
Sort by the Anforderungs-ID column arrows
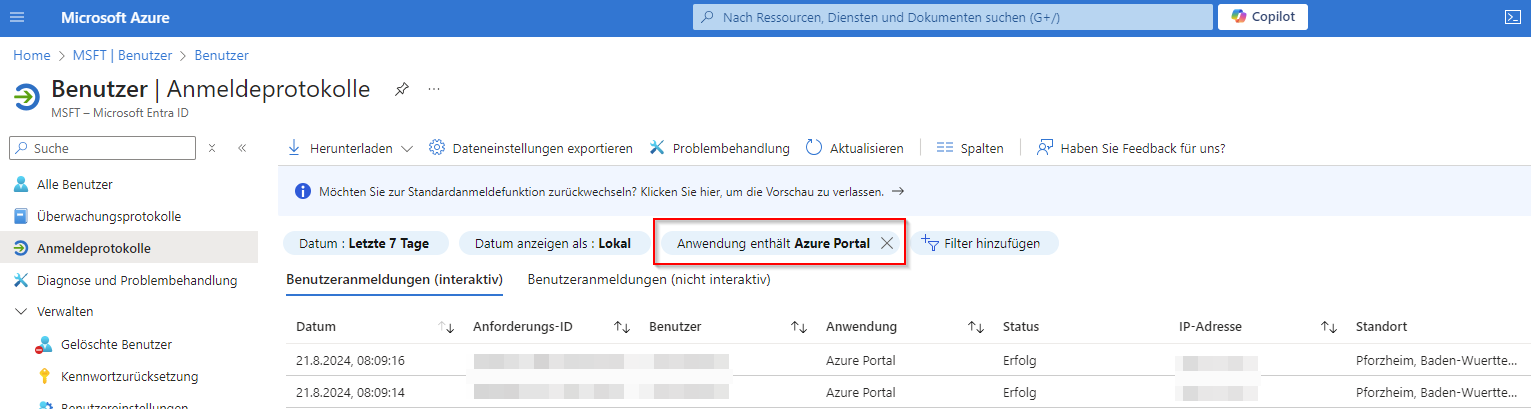tap(622, 327)
